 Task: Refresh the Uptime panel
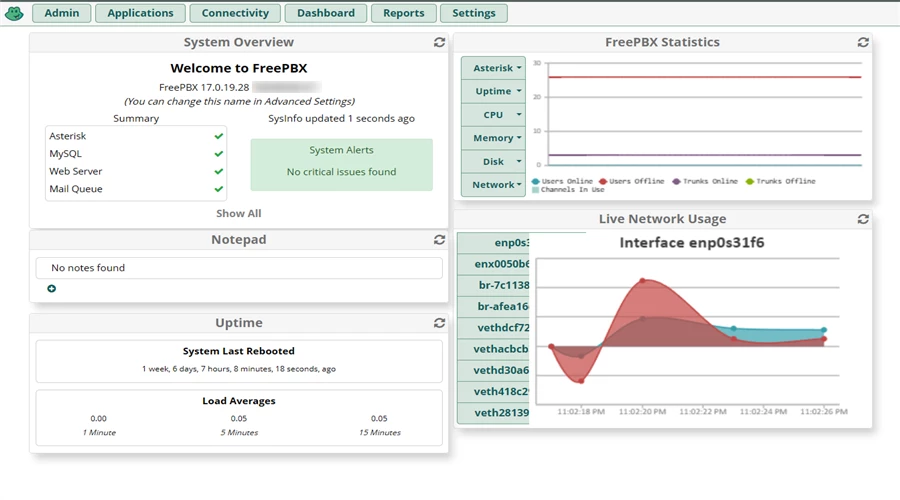click(439, 323)
